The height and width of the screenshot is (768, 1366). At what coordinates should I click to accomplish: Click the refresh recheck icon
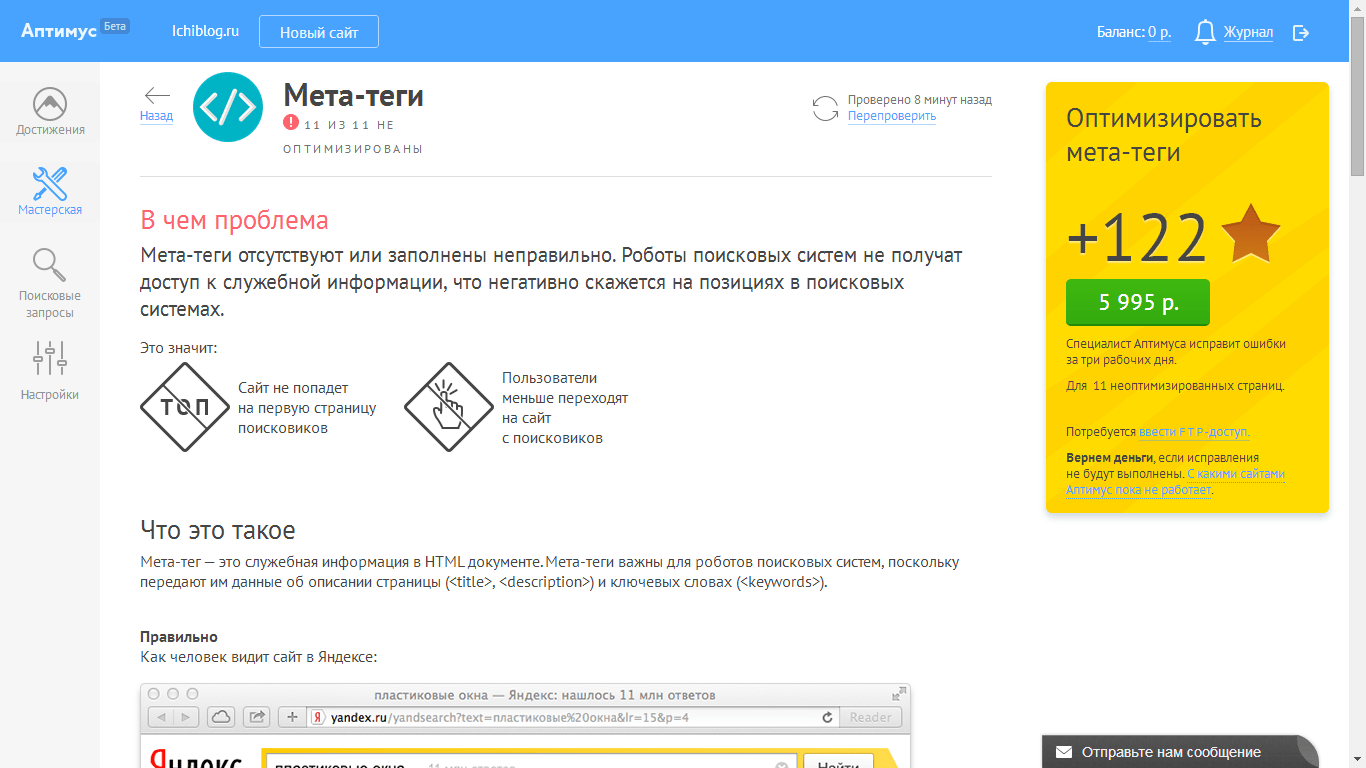click(x=825, y=108)
